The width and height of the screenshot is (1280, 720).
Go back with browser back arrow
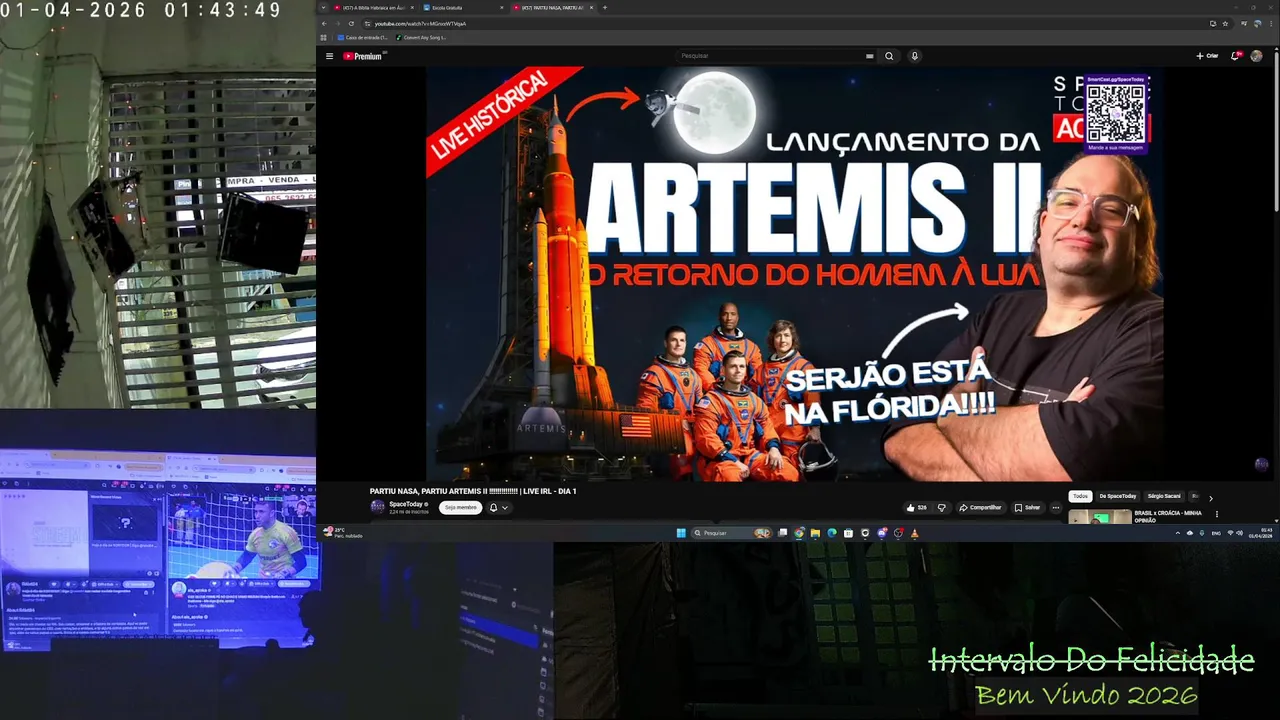tap(324, 23)
